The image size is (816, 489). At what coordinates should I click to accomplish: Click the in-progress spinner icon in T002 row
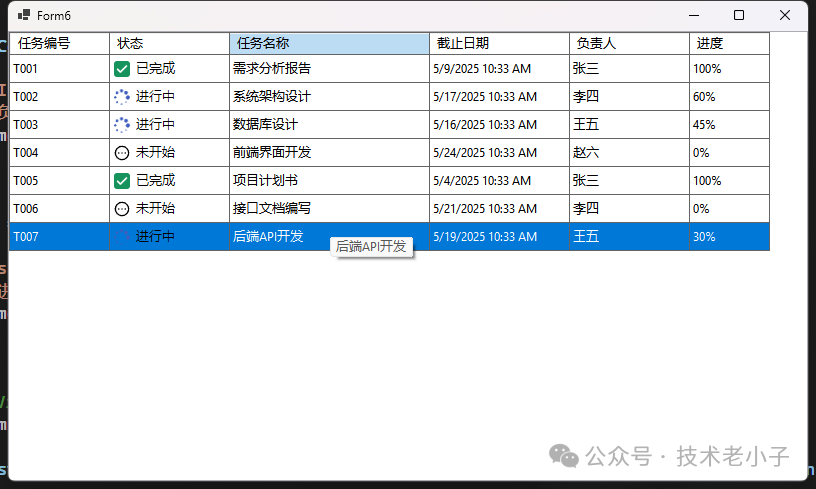[122, 97]
